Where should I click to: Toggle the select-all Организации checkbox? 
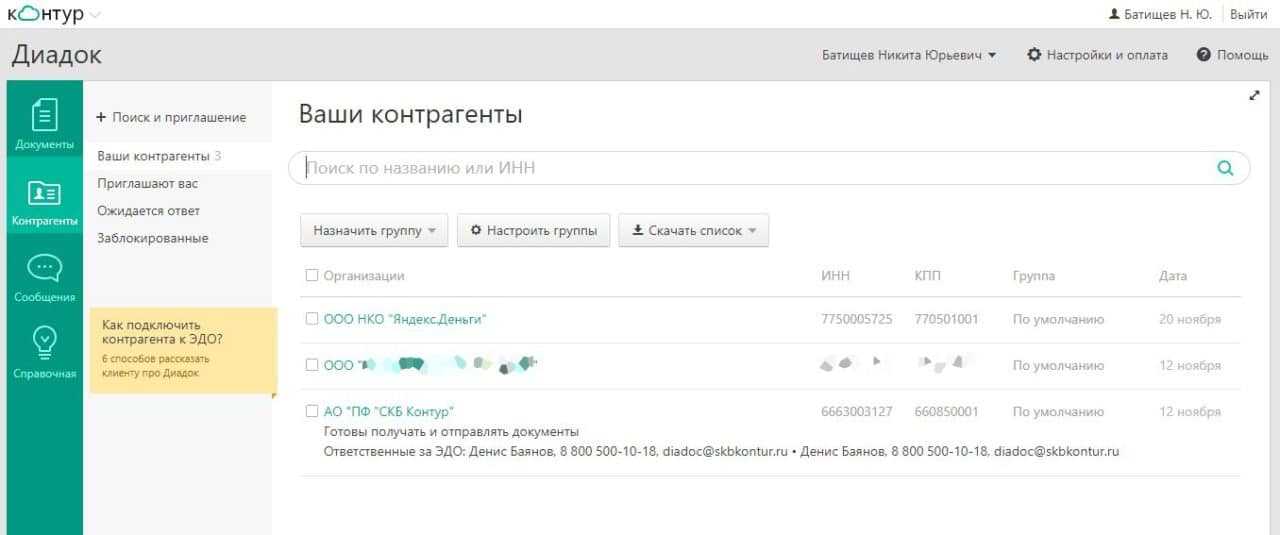tap(311, 276)
